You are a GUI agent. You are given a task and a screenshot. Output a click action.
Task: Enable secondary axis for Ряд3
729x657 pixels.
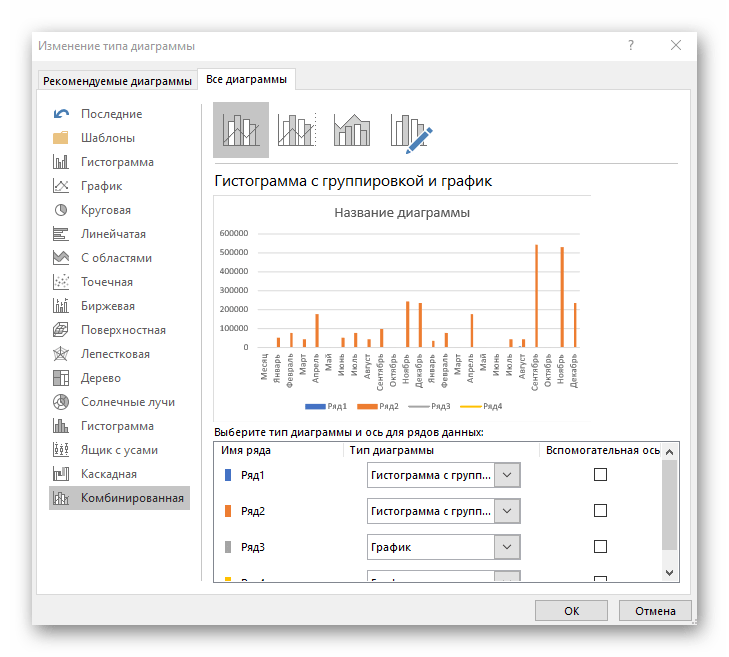[600, 546]
